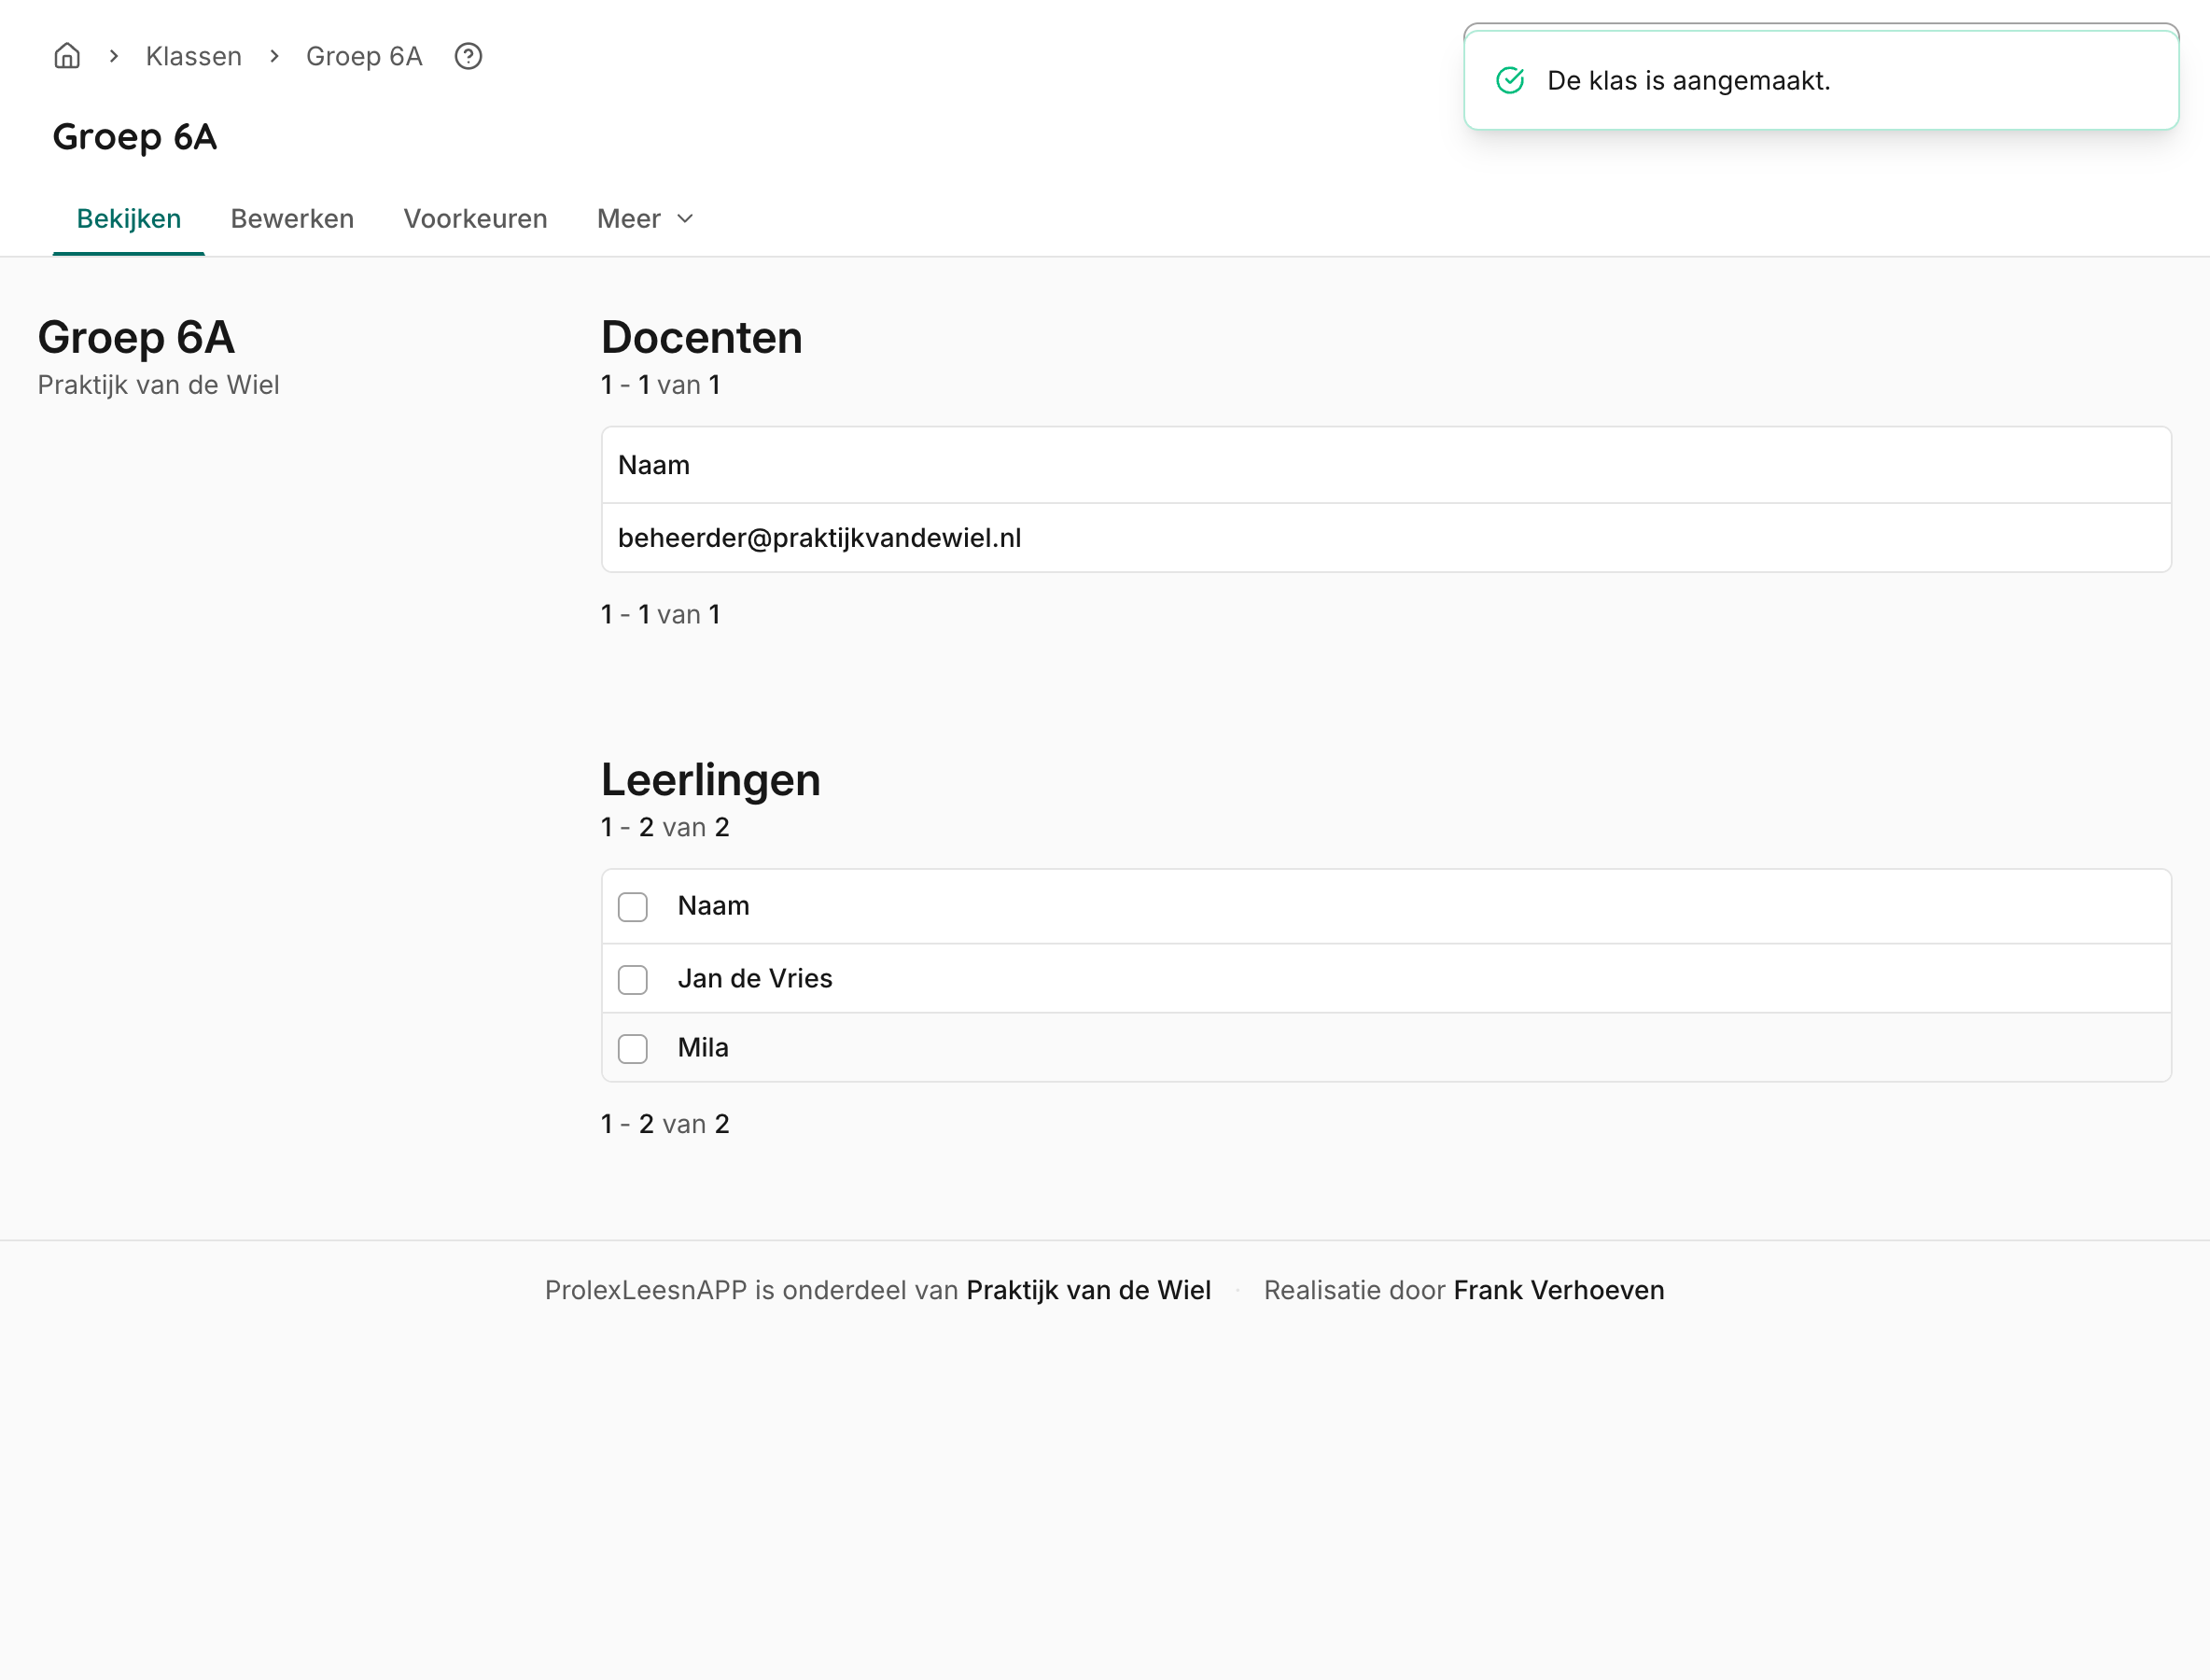The height and width of the screenshot is (1680, 2210).
Task: Open the Groep 6A breadcrumb link
Action: [364, 56]
